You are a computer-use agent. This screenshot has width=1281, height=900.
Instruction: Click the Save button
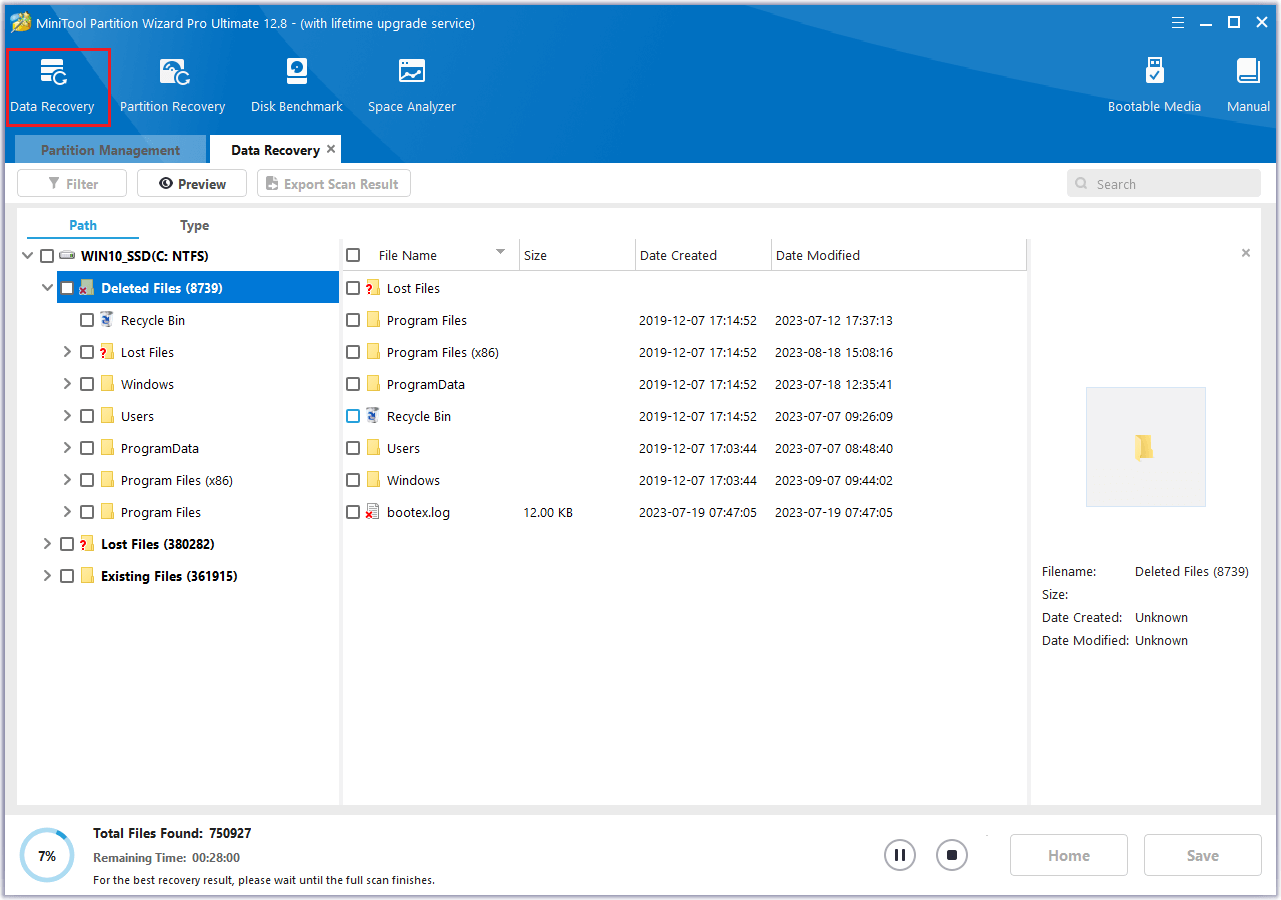[x=1203, y=855]
